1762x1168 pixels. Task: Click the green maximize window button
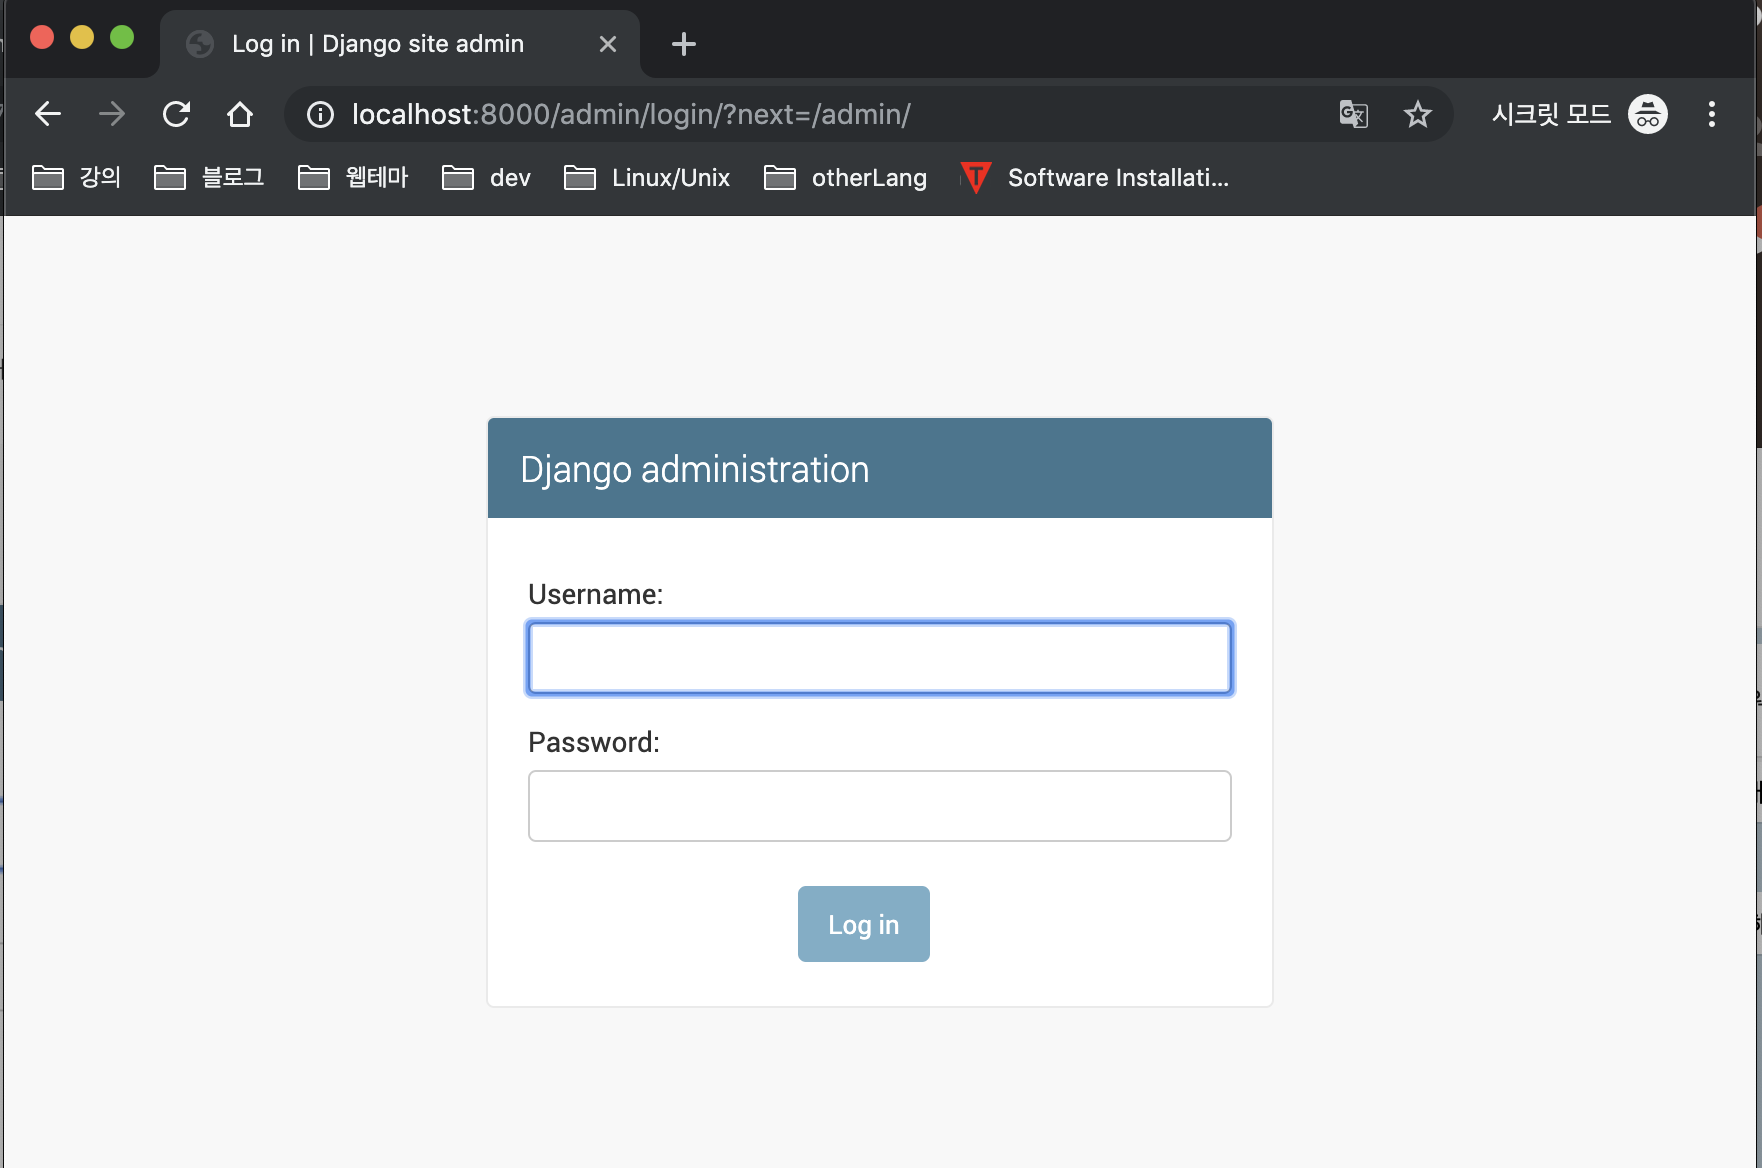(122, 37)
